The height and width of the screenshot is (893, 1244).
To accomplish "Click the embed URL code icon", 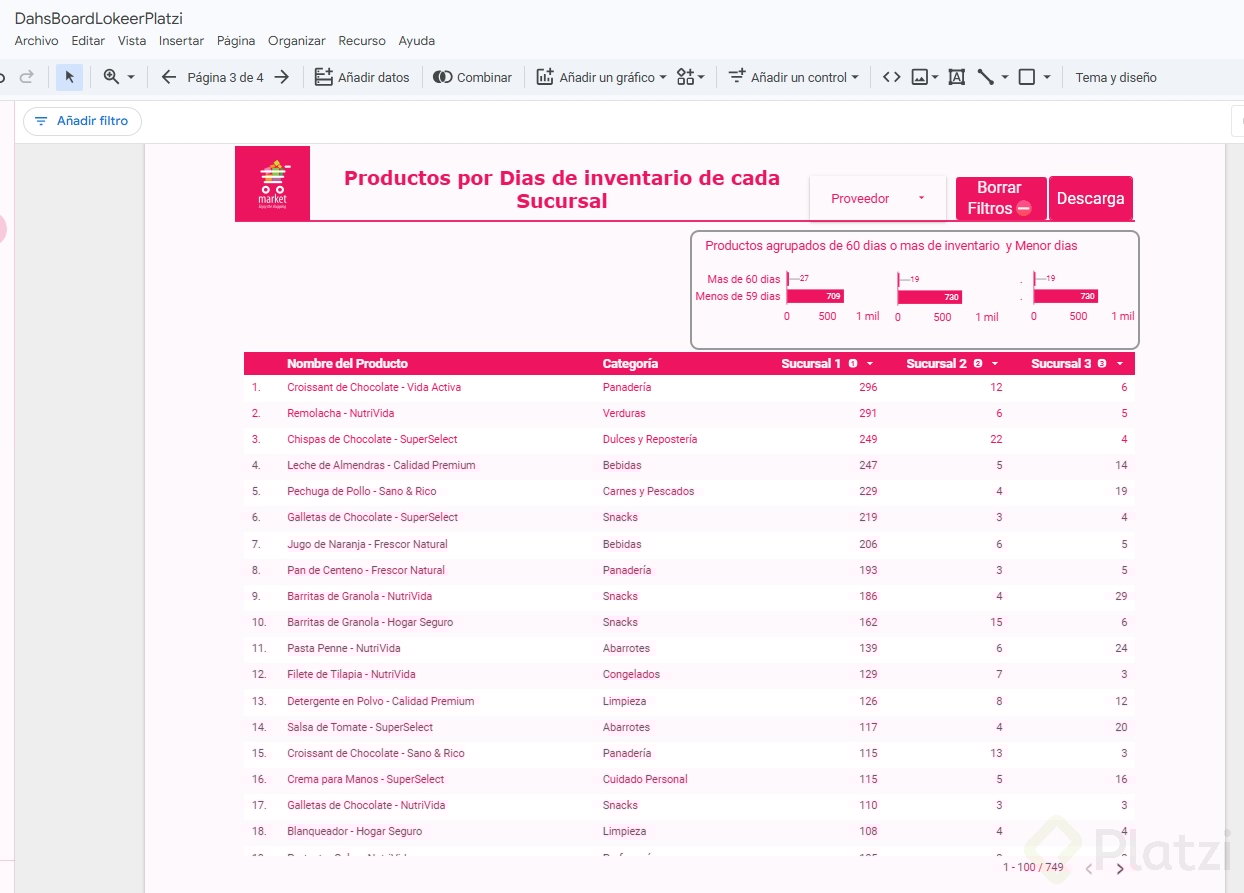I will (x=891, y=77).
